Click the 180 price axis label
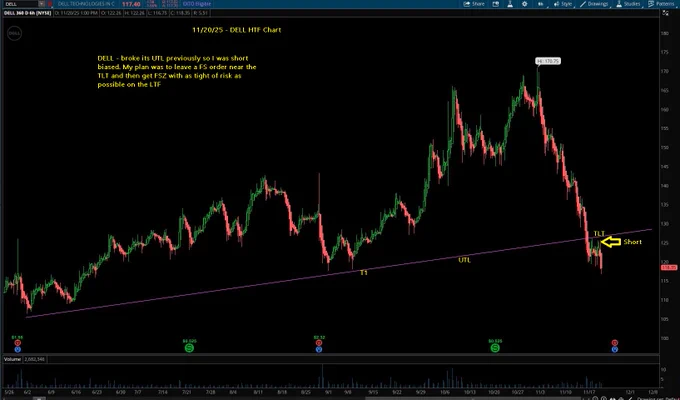 (664, 33)
